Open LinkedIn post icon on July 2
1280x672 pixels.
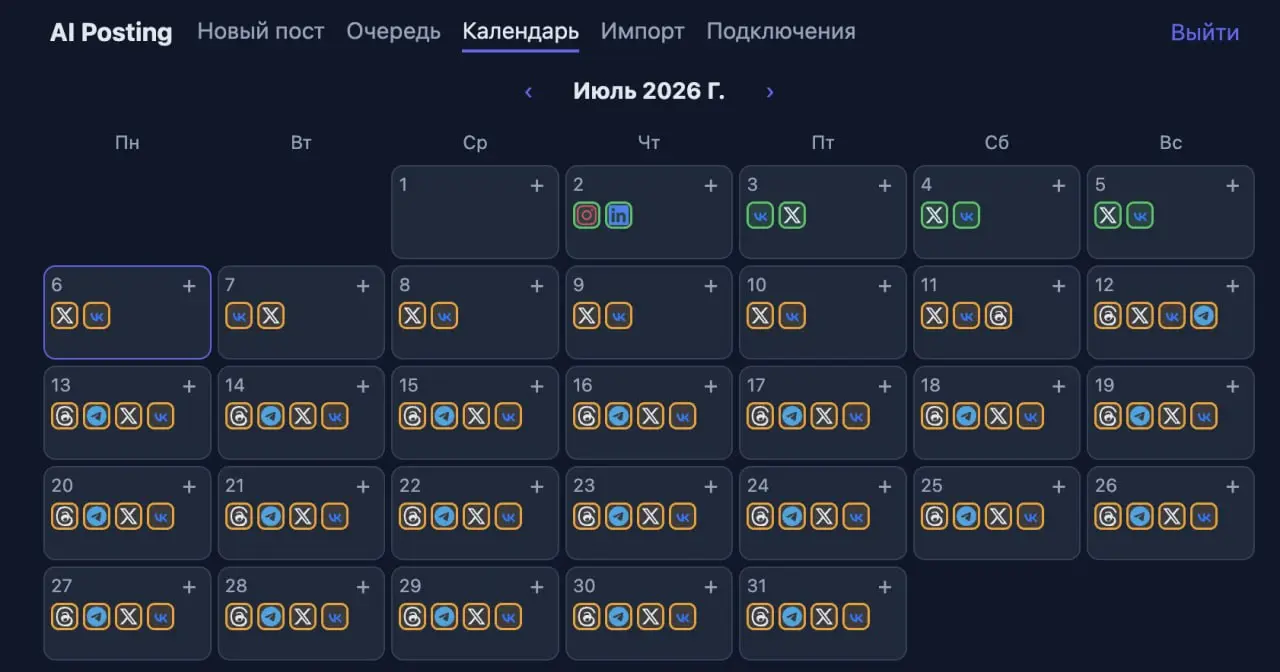619,215
